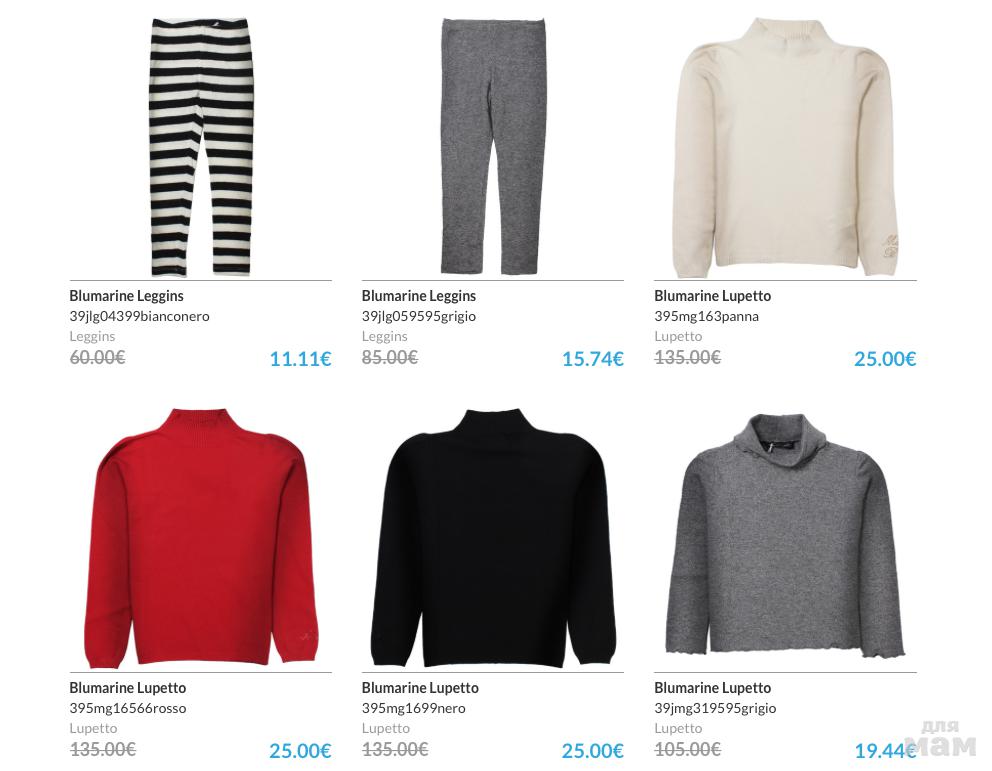
Task: Open the Blumarine Lupetto link above 395mg16566rosso
Action: (x=128, y=688)
